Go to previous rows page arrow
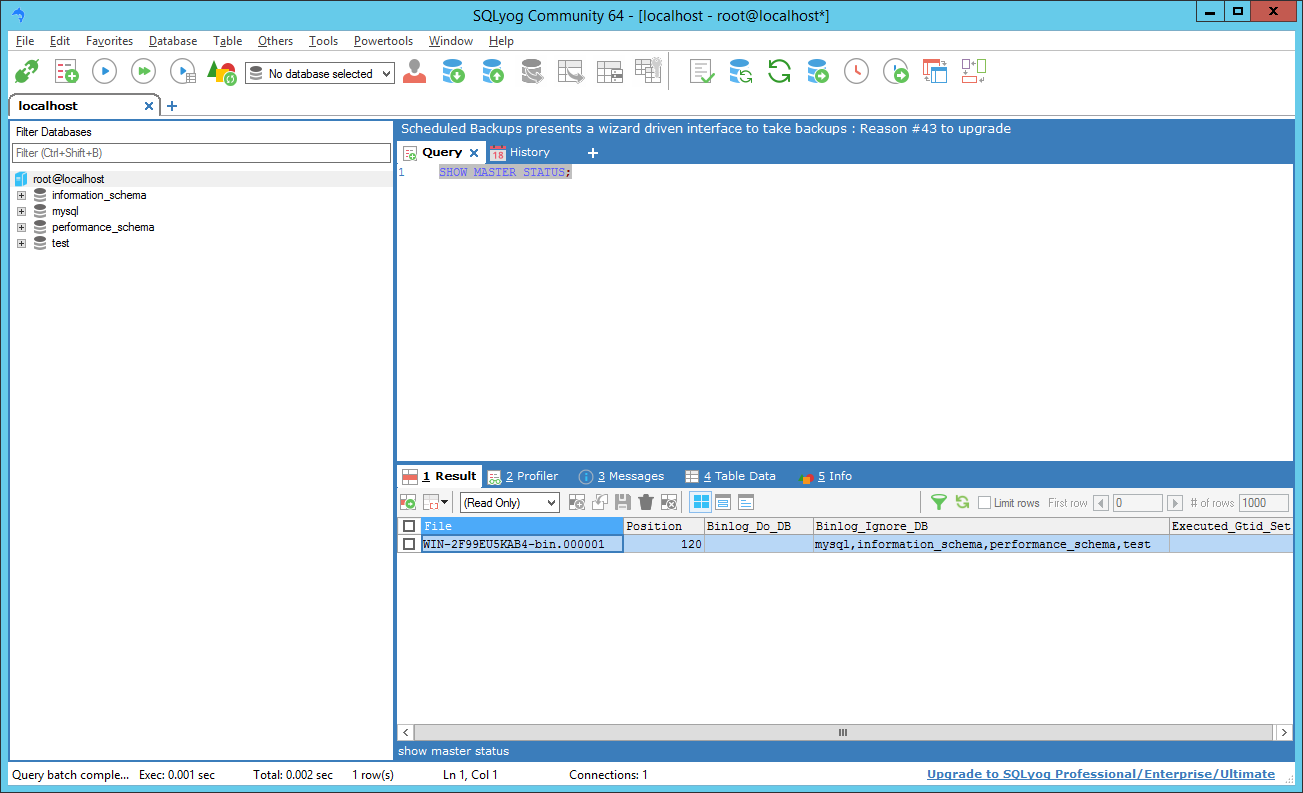The height and width of the screenshot is (793, 1303). (1101, 503)
